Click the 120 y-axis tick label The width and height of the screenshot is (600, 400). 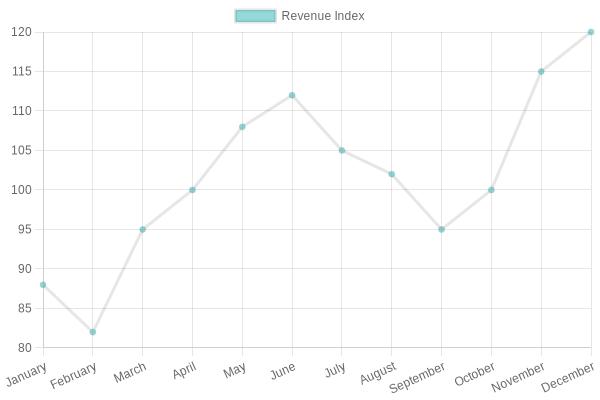[x=21, y=32]
